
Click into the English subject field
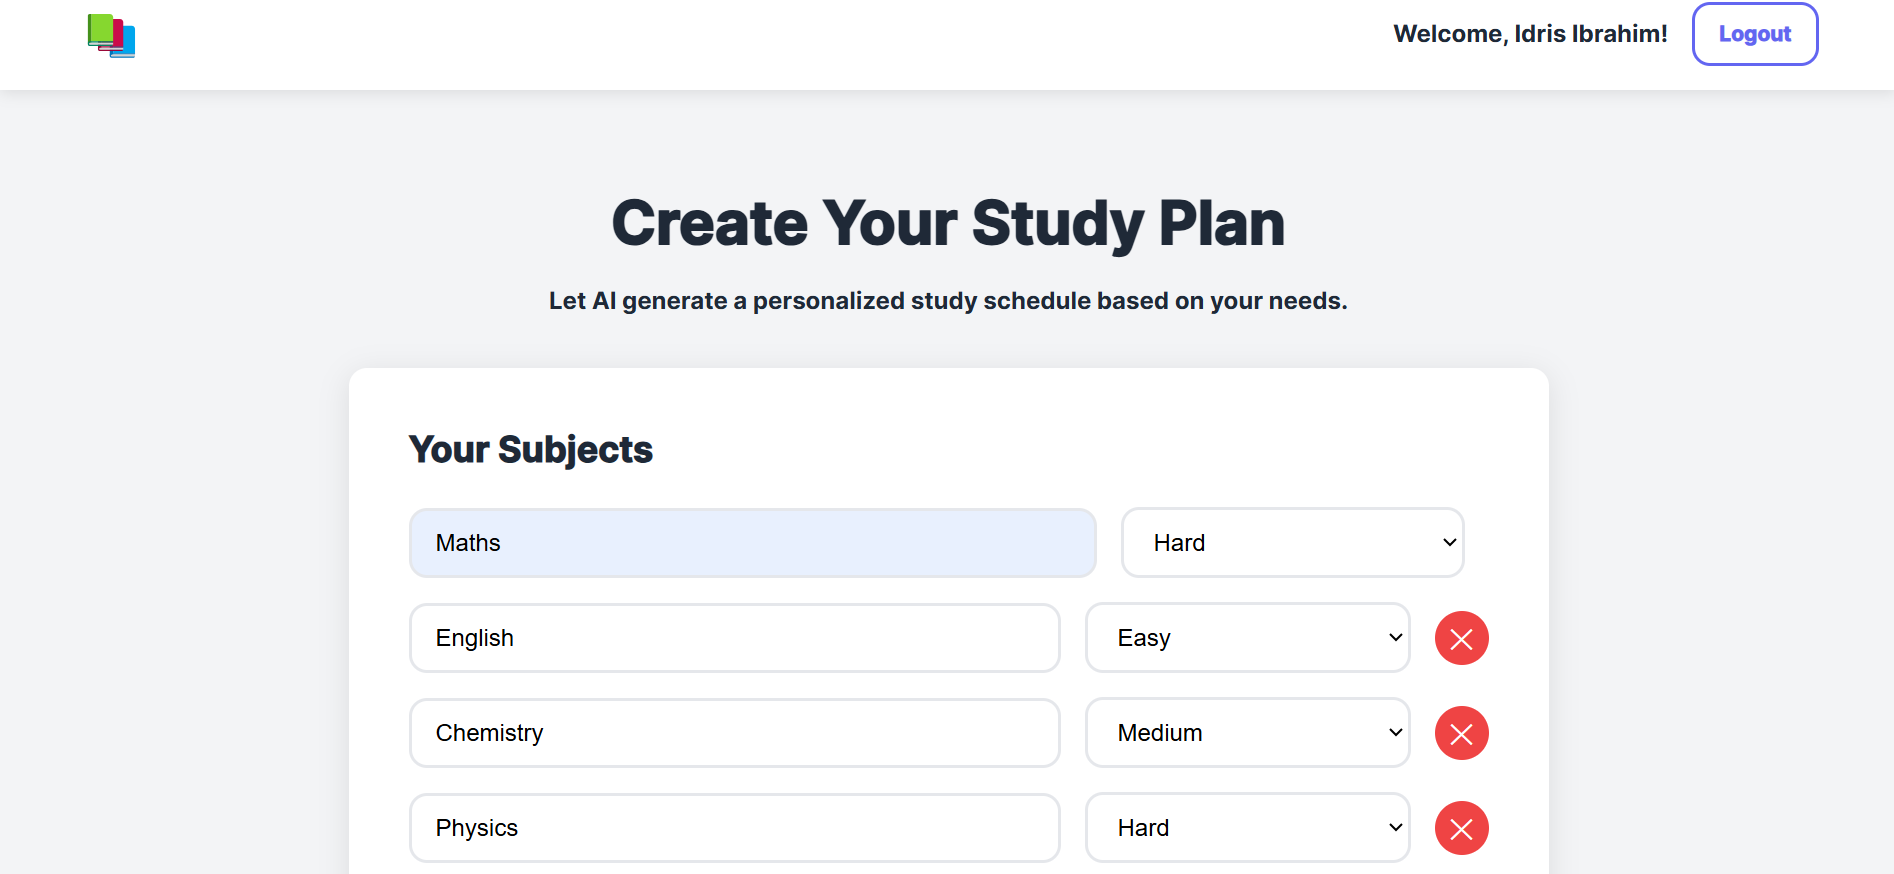[x=734, y=638]
